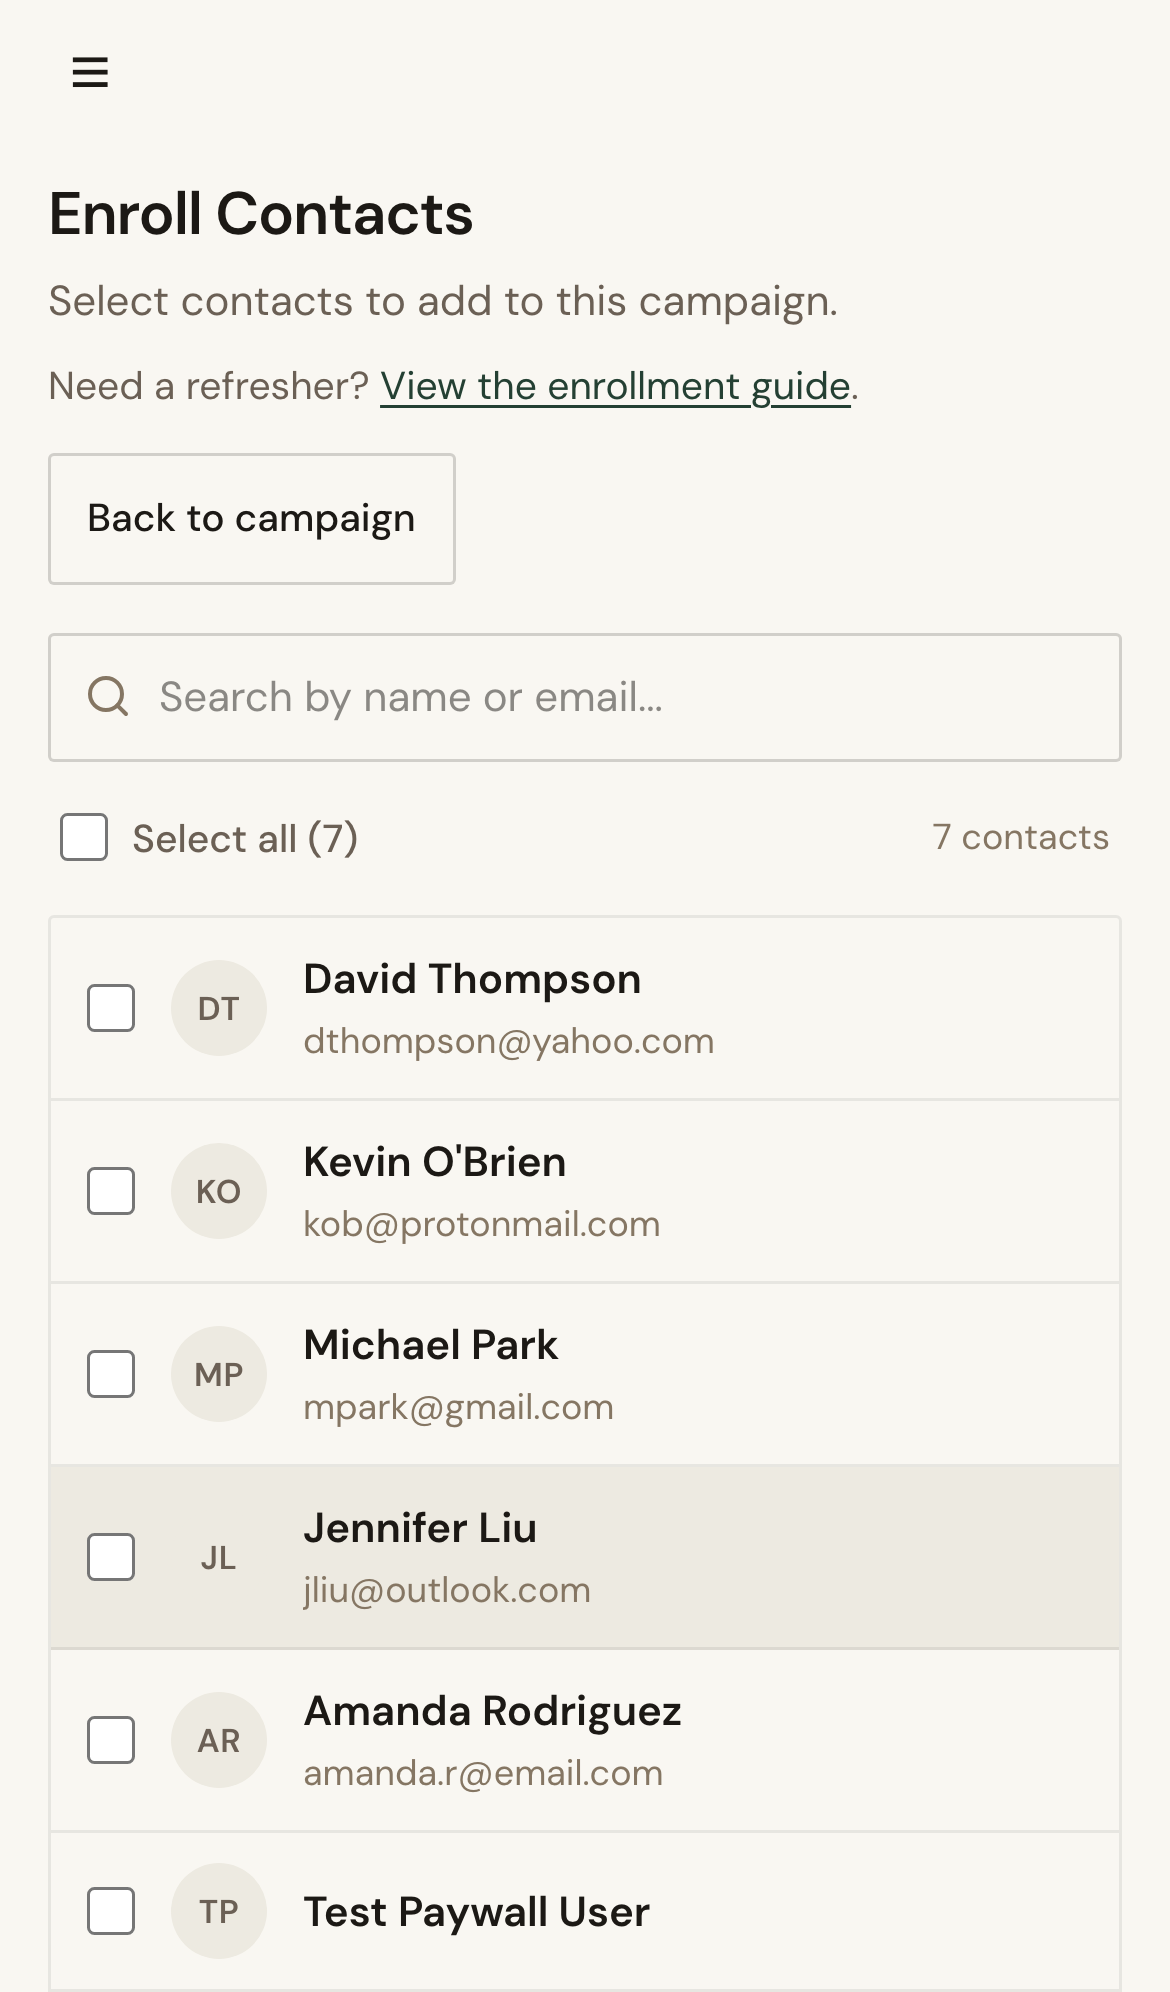Image resolution: width=1170 pixels, height=1992 pixels.
Task: Click the search magnifier icon
Action: (x=108, y=697)
